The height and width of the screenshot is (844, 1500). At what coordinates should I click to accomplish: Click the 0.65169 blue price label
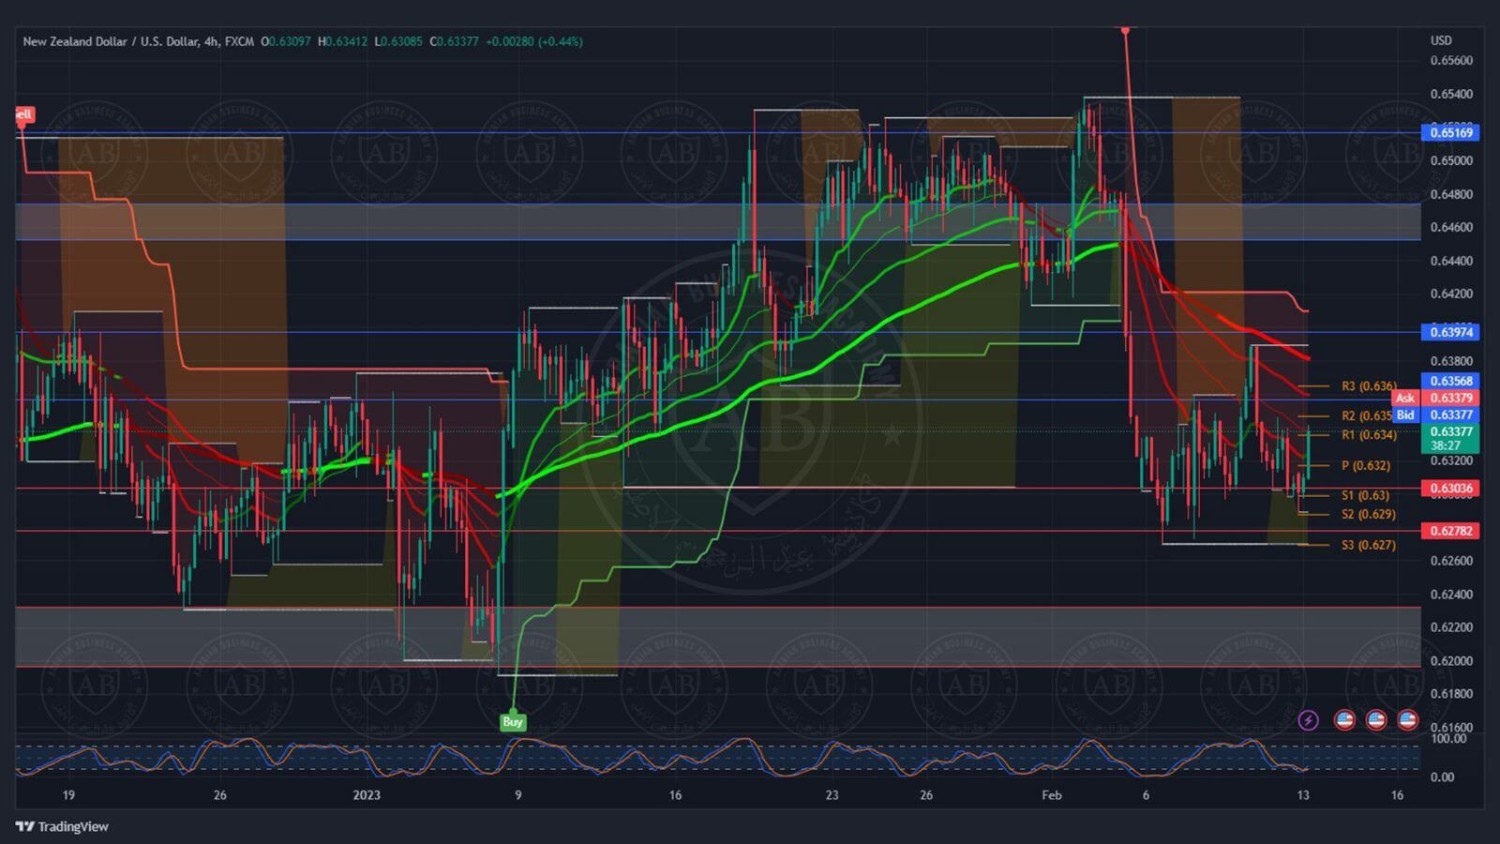1450,132
